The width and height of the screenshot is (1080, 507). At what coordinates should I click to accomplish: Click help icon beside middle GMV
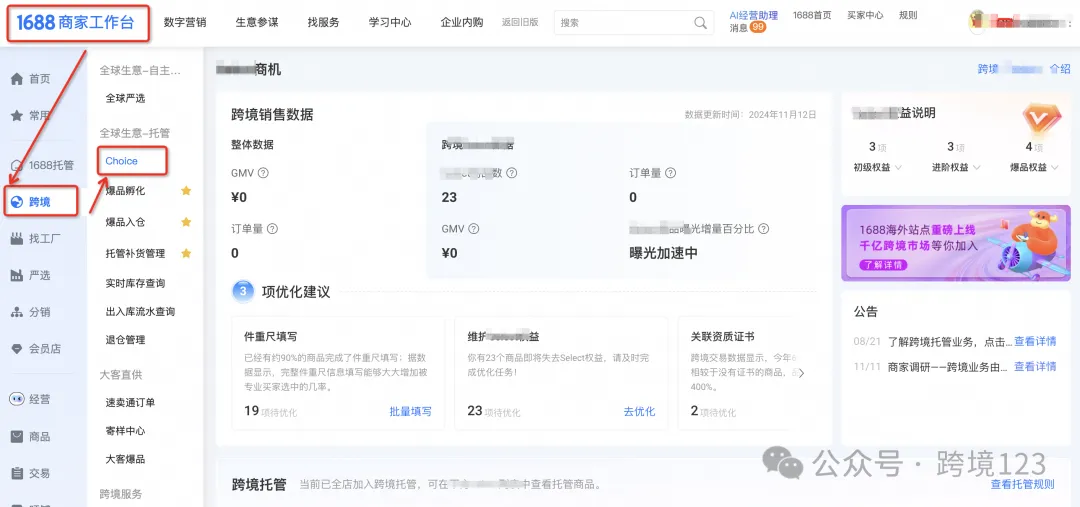pos(473,229)
